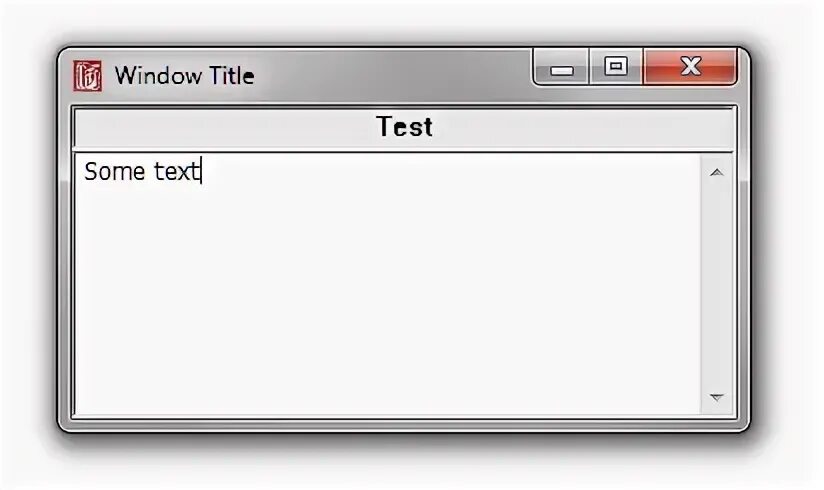Click the scrollbar down arrow
The width and height of the screenshot is (824, 490).
[x=716, y=398]
